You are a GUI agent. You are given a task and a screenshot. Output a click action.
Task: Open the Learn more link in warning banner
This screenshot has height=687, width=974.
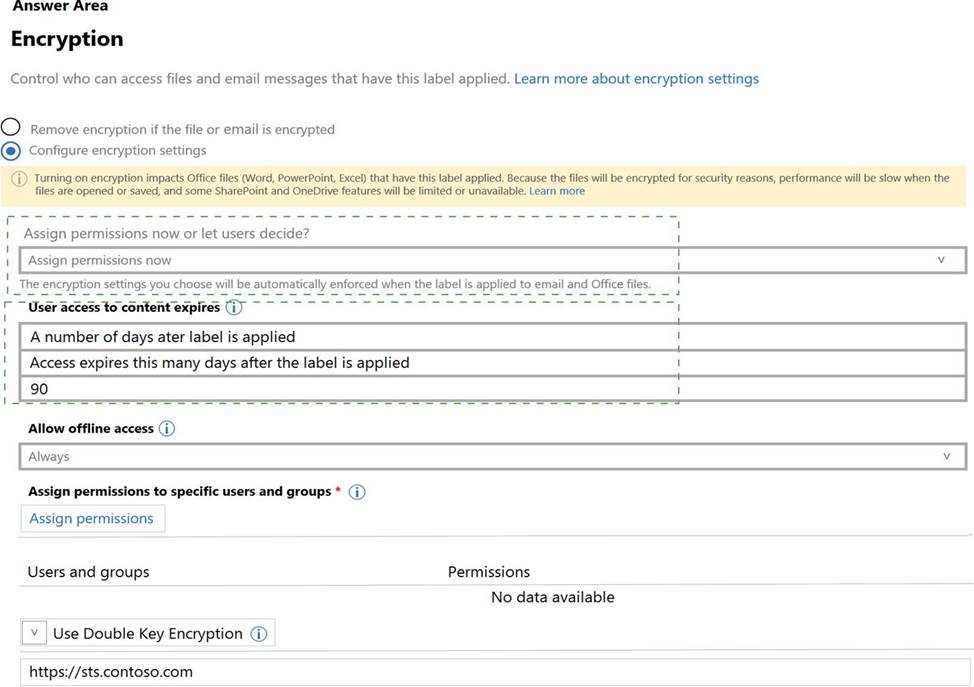pyautogui.click(x=557, y=191)
